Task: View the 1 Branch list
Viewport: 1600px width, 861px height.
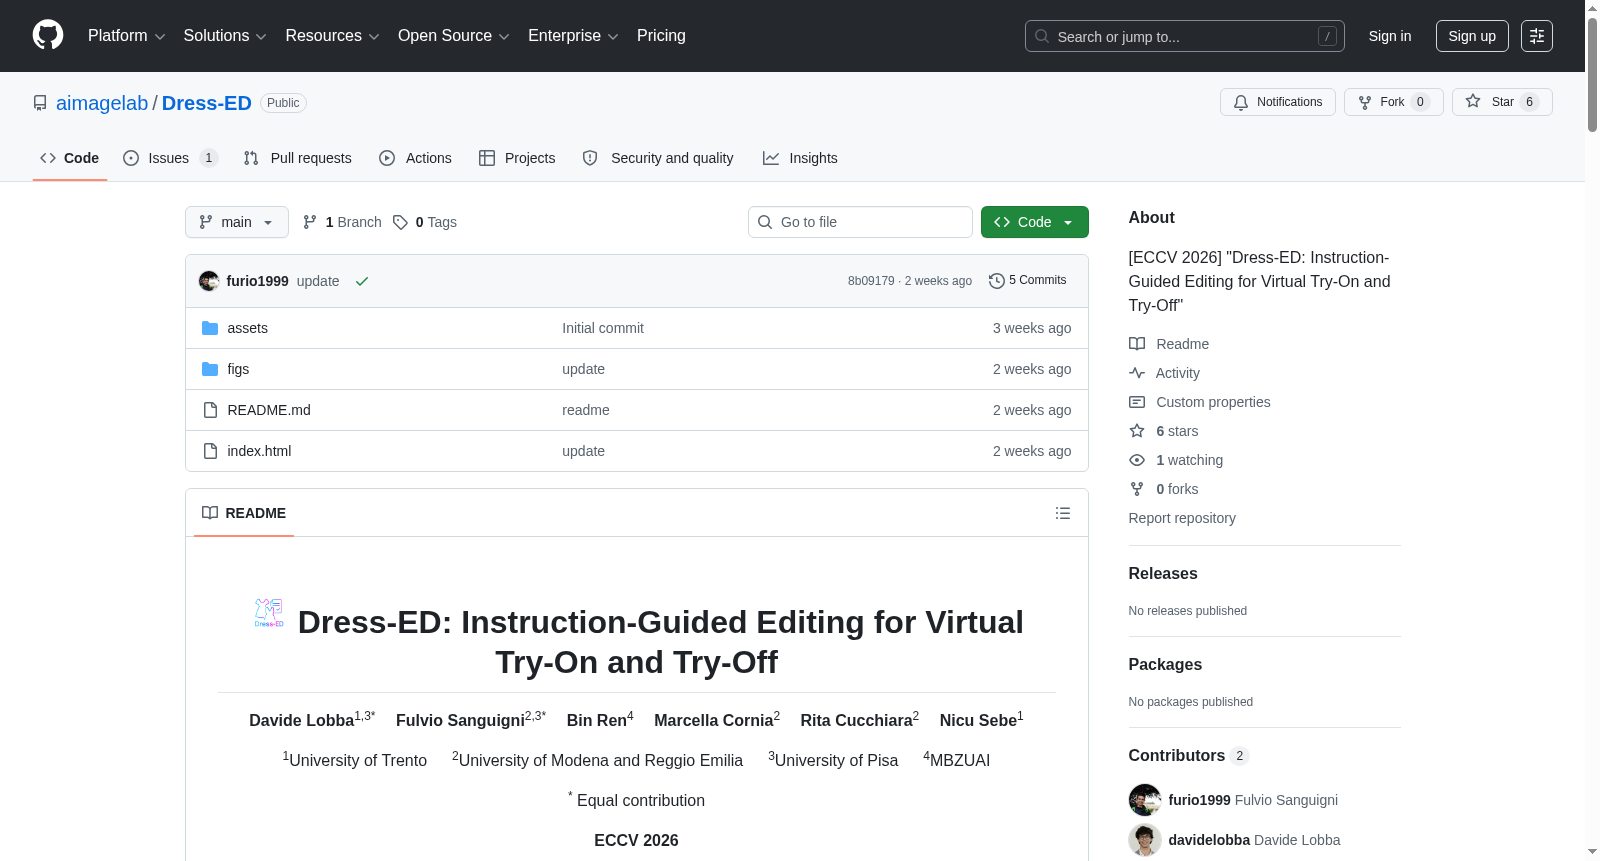Action: tap(342, 222)
